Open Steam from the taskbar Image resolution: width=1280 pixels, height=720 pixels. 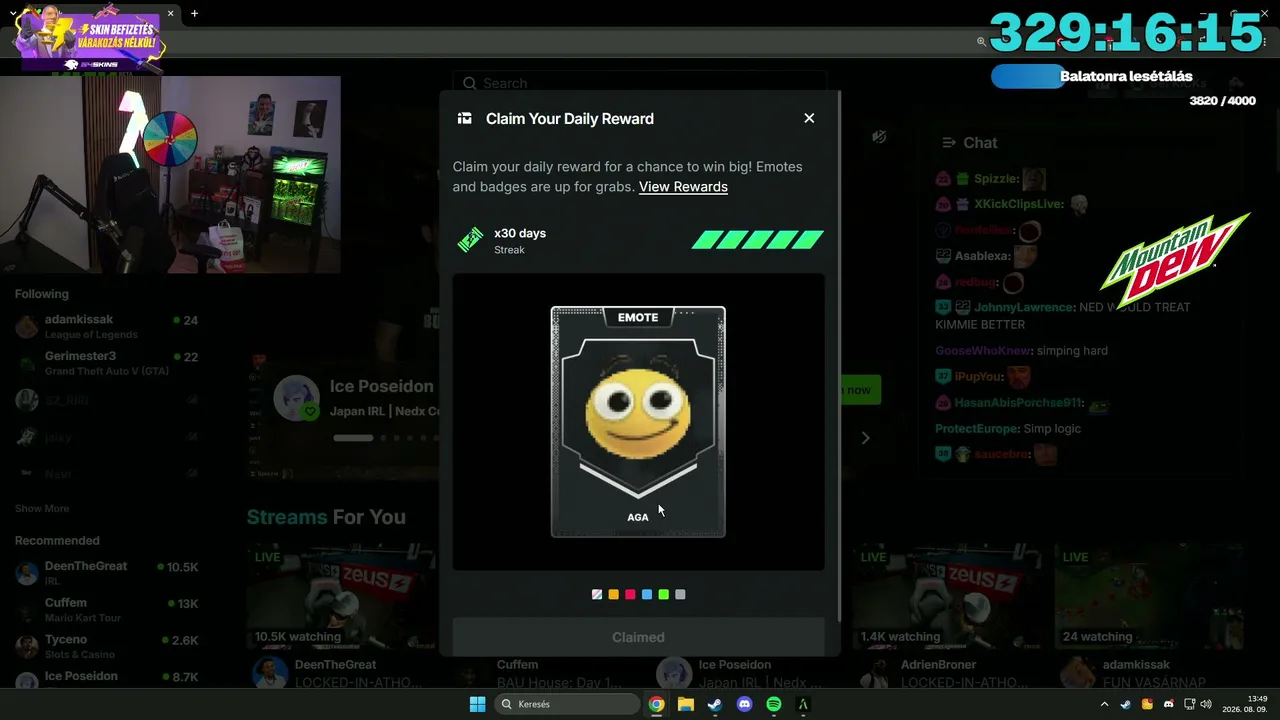714,704
